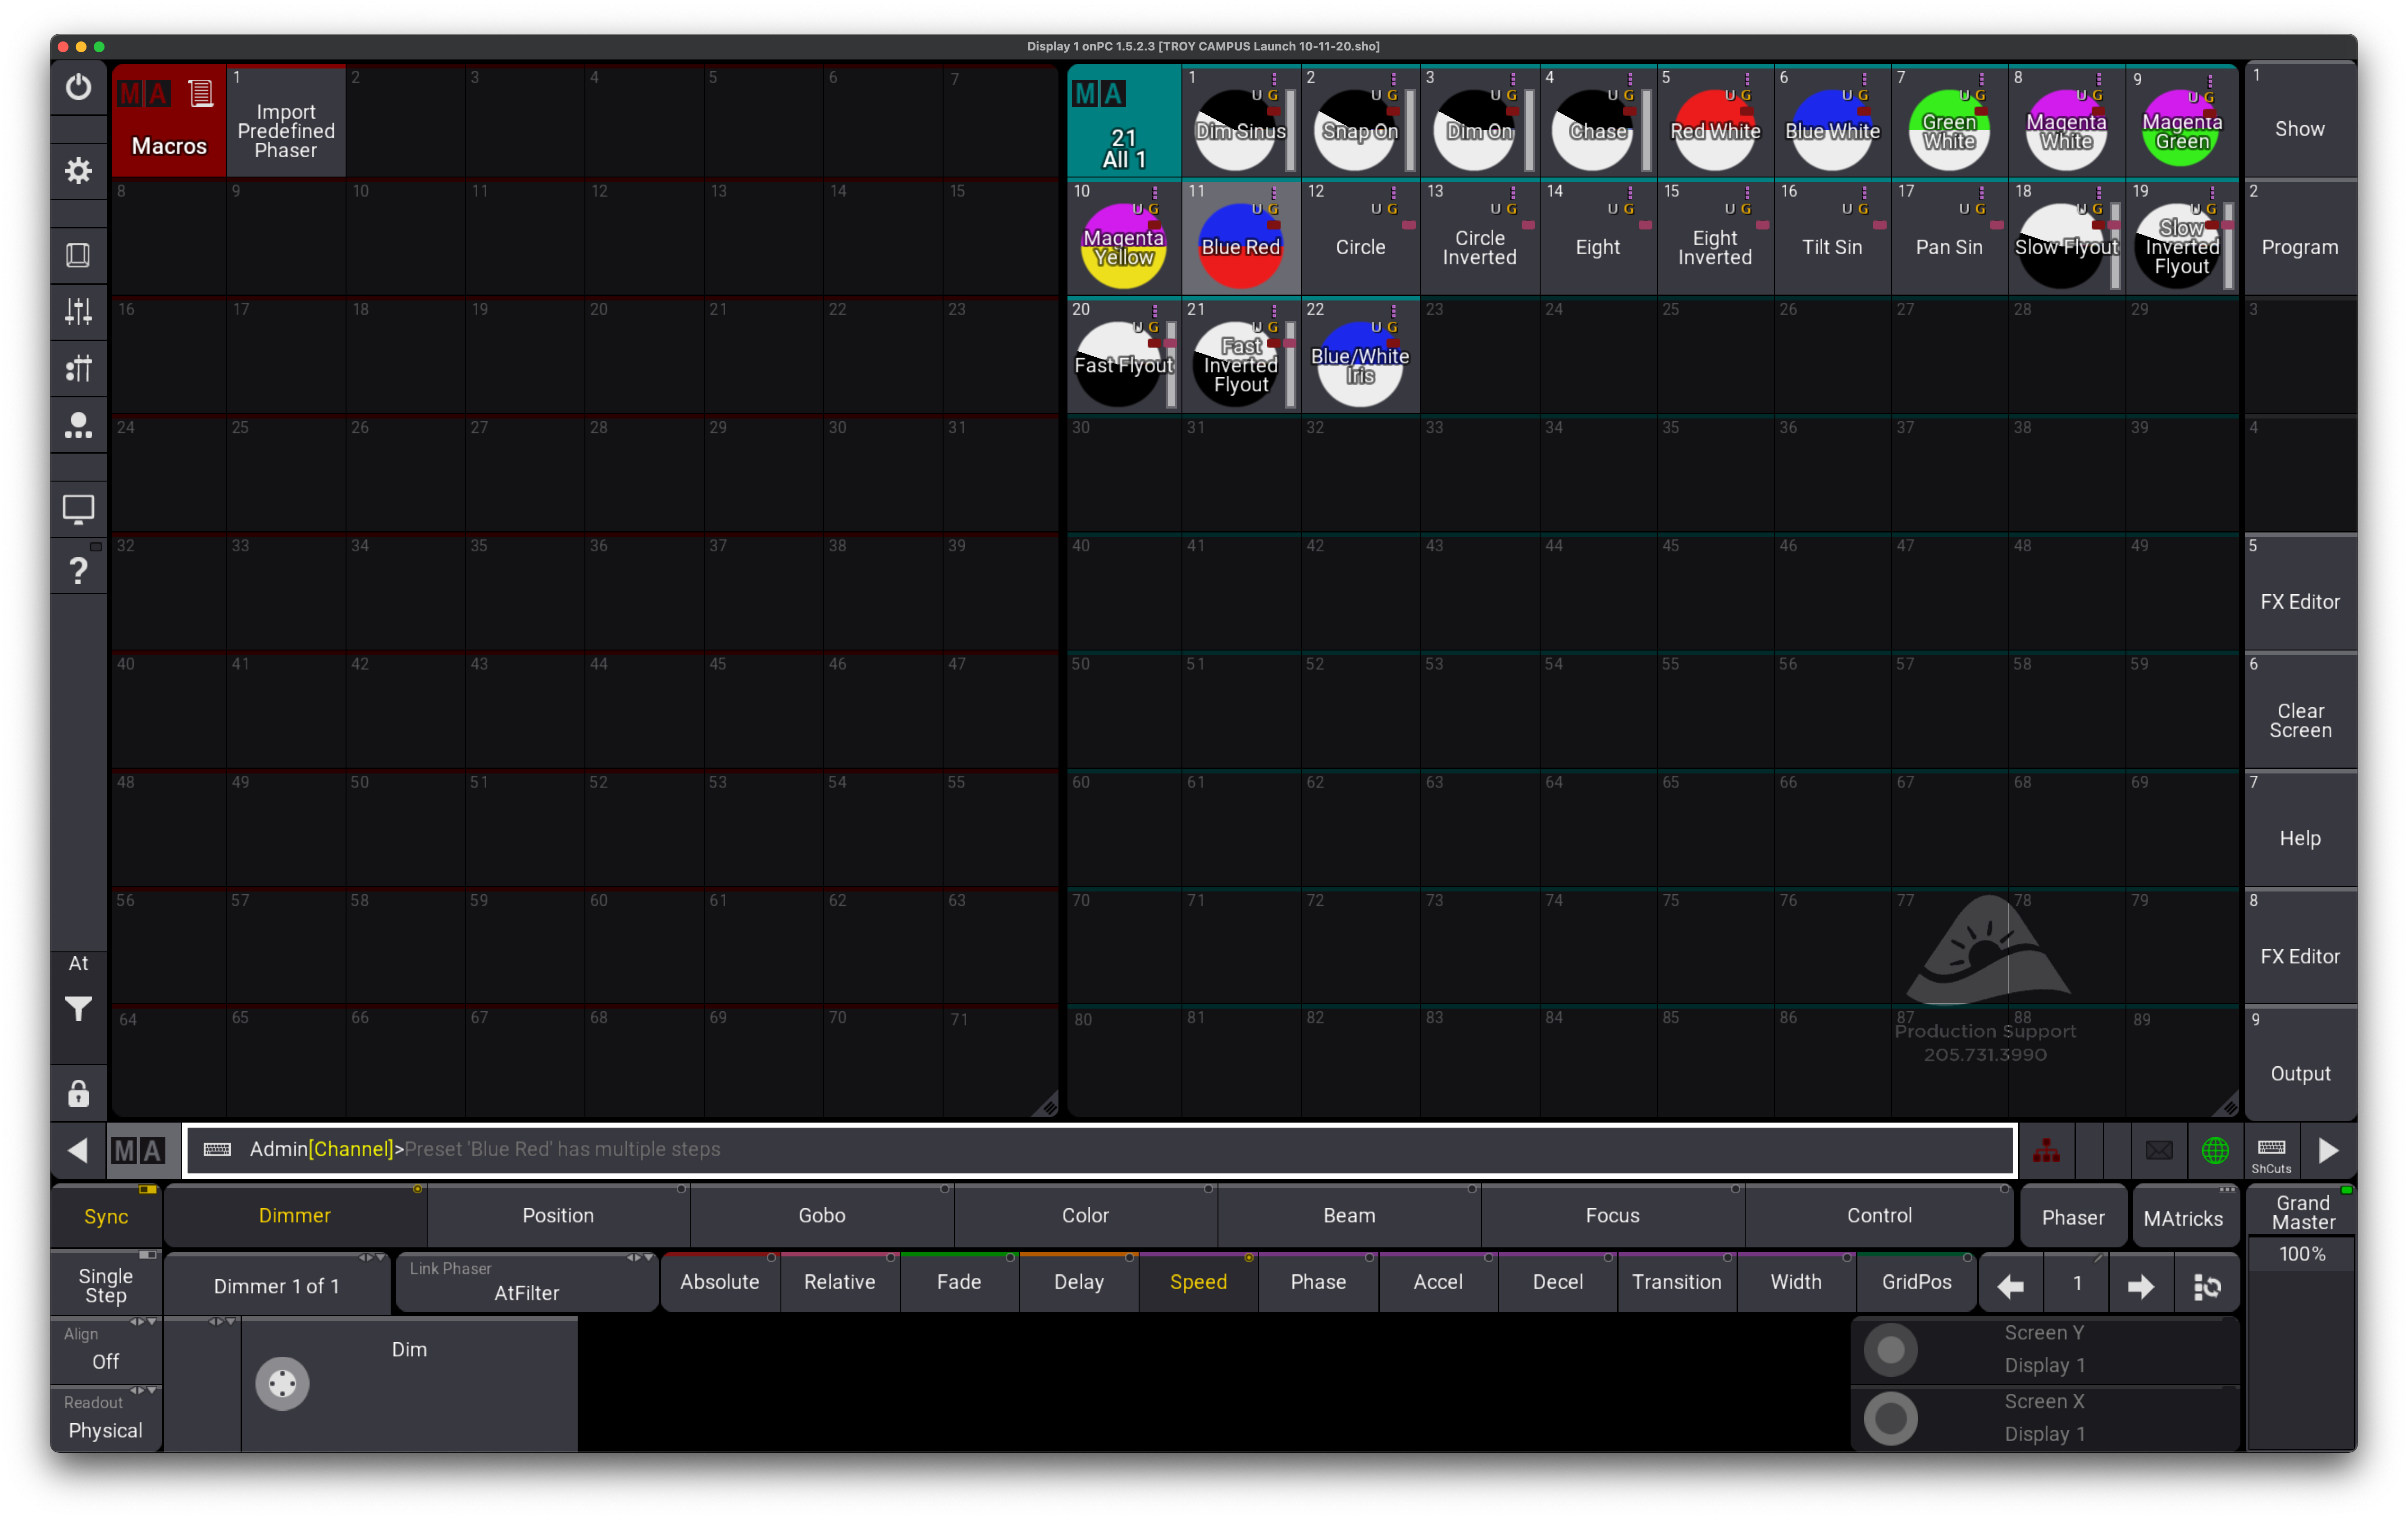
Task: Open the message envelope icon
Action: coord(2158,1150)
